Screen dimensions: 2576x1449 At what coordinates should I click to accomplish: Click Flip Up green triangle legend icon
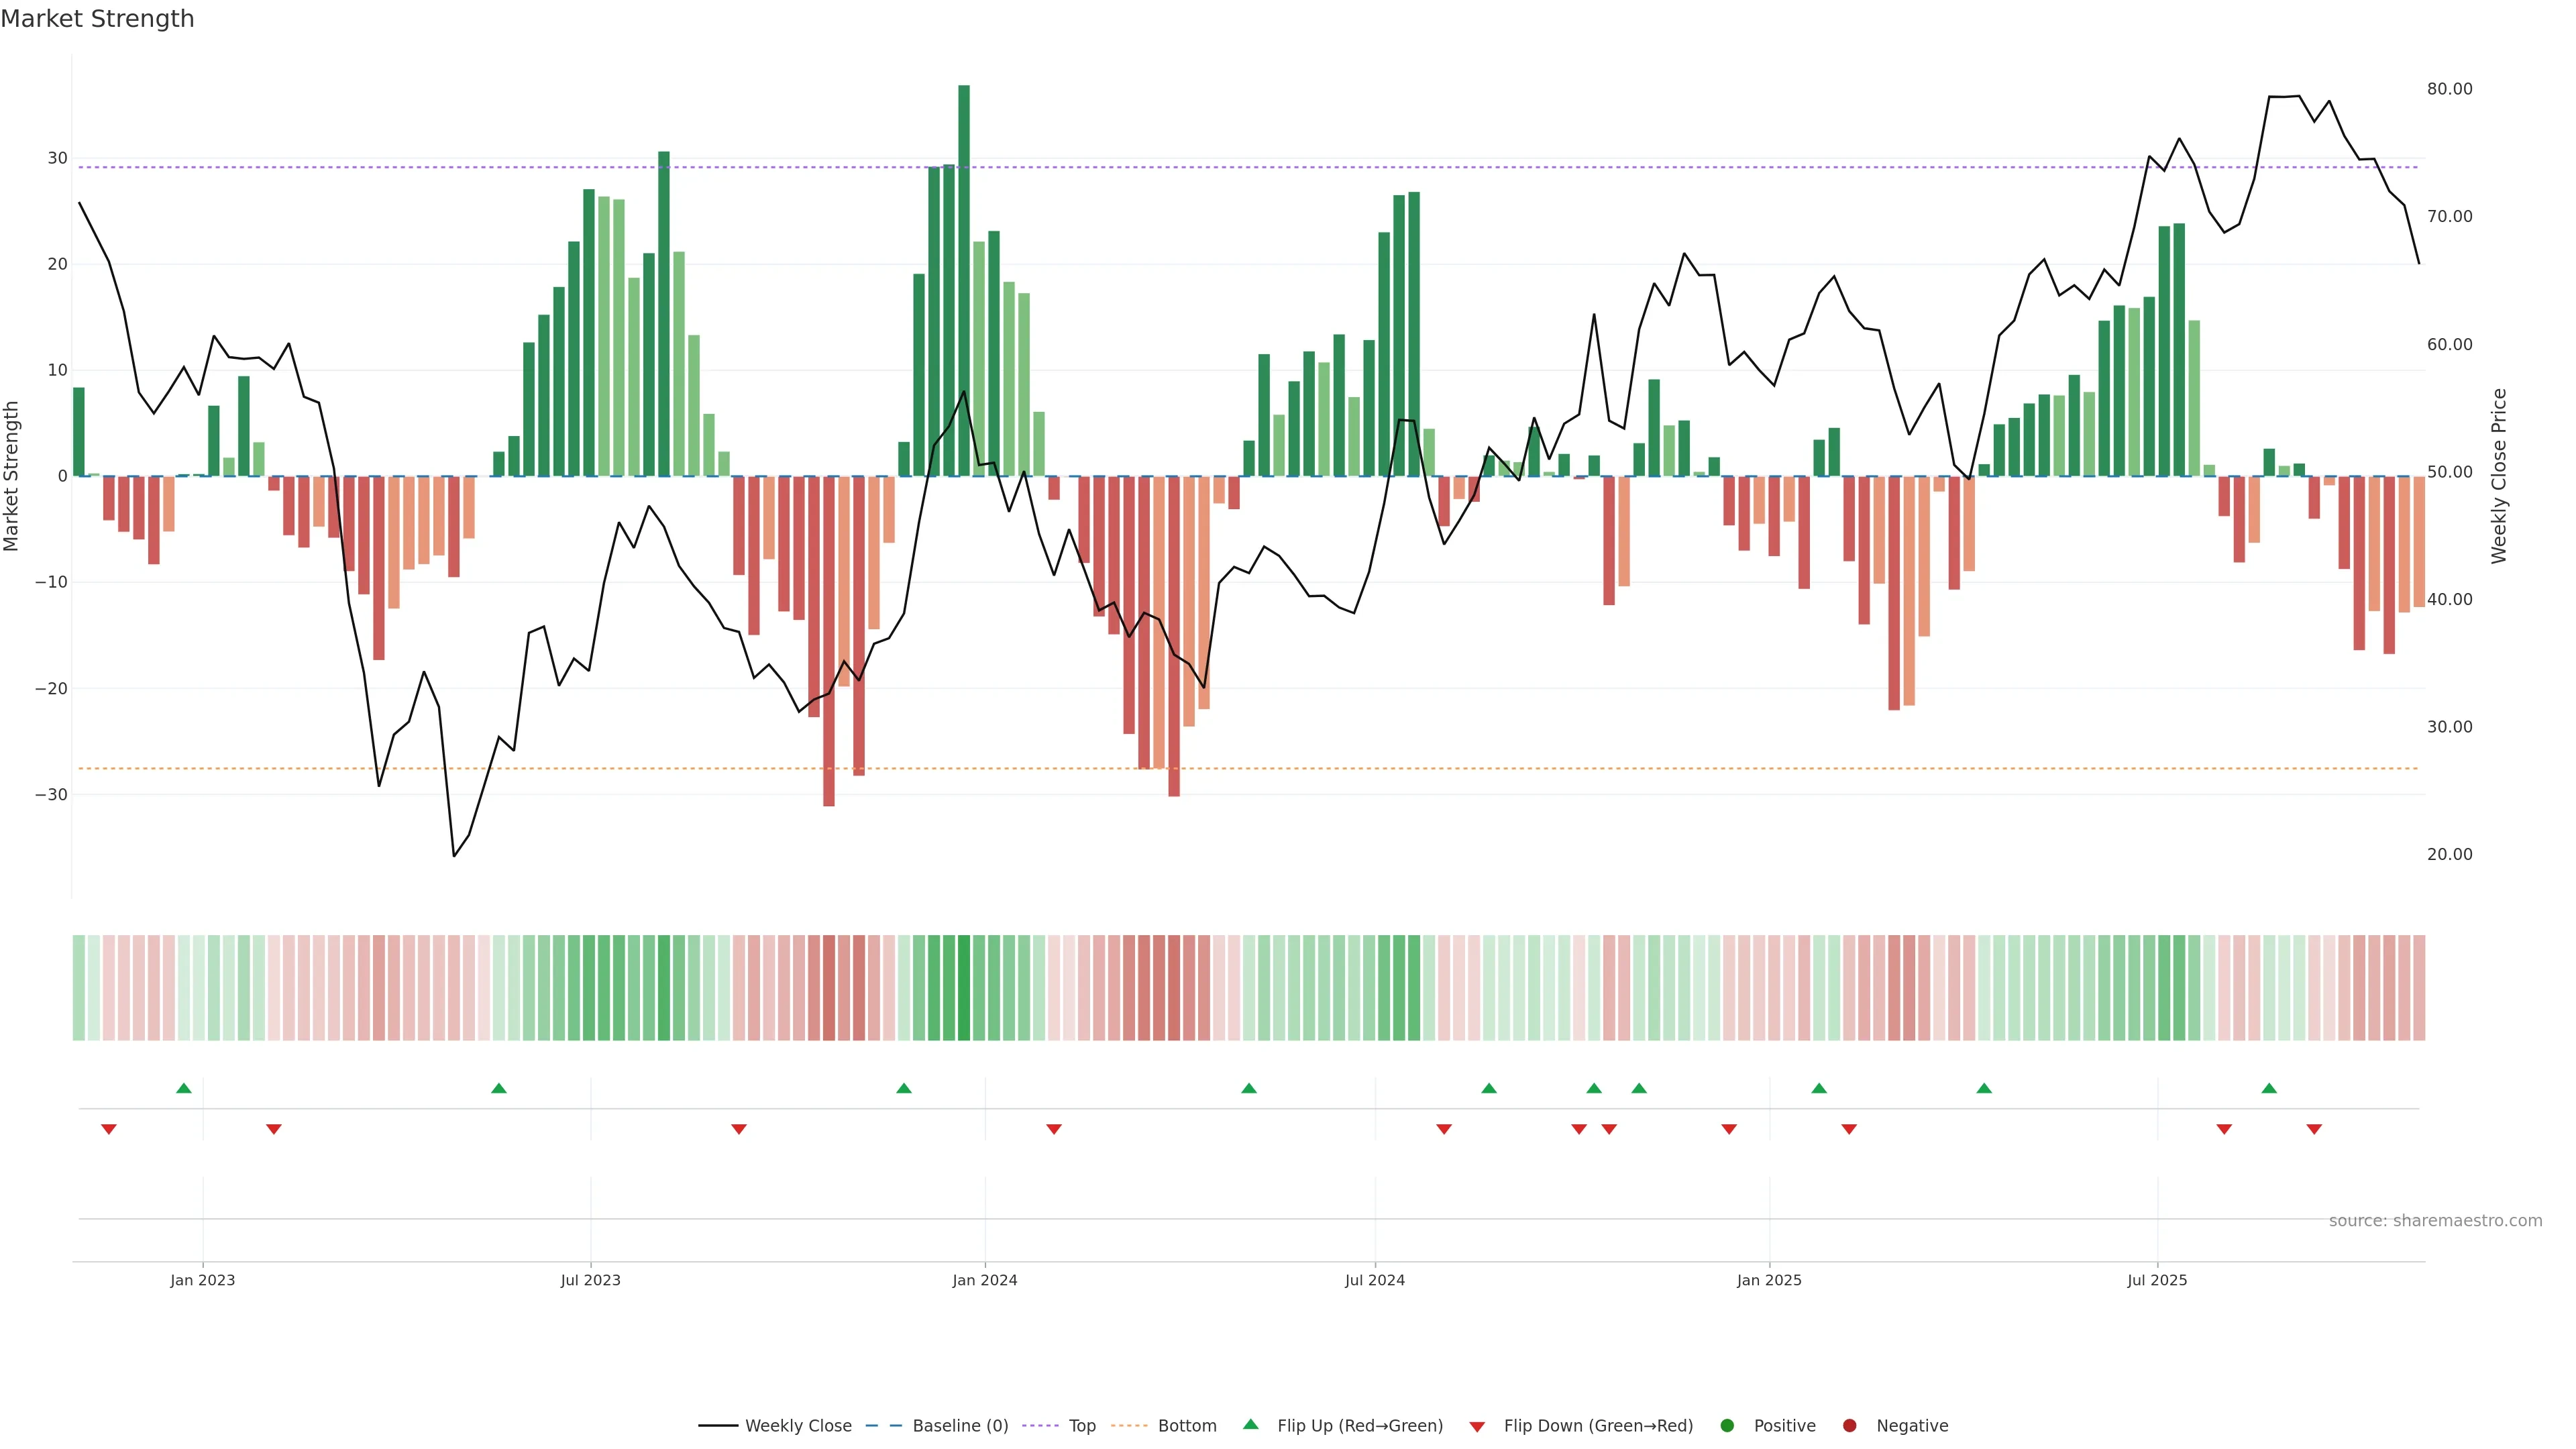1250,1424
